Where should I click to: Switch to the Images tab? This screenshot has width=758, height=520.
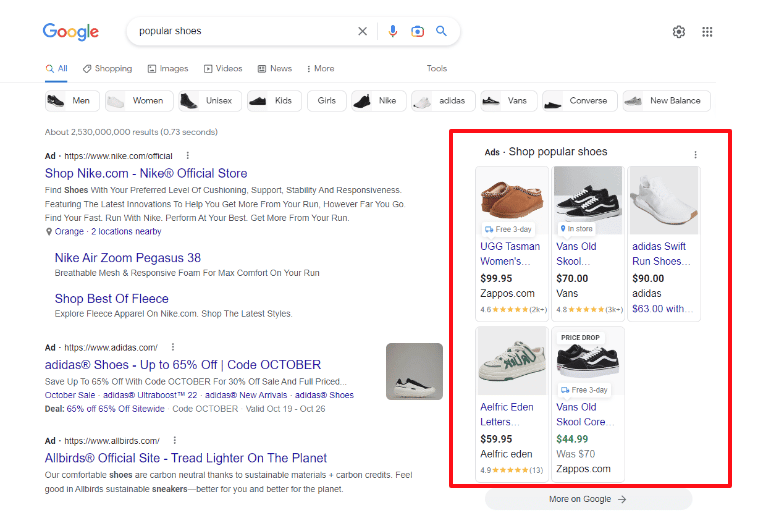(168, 69)
